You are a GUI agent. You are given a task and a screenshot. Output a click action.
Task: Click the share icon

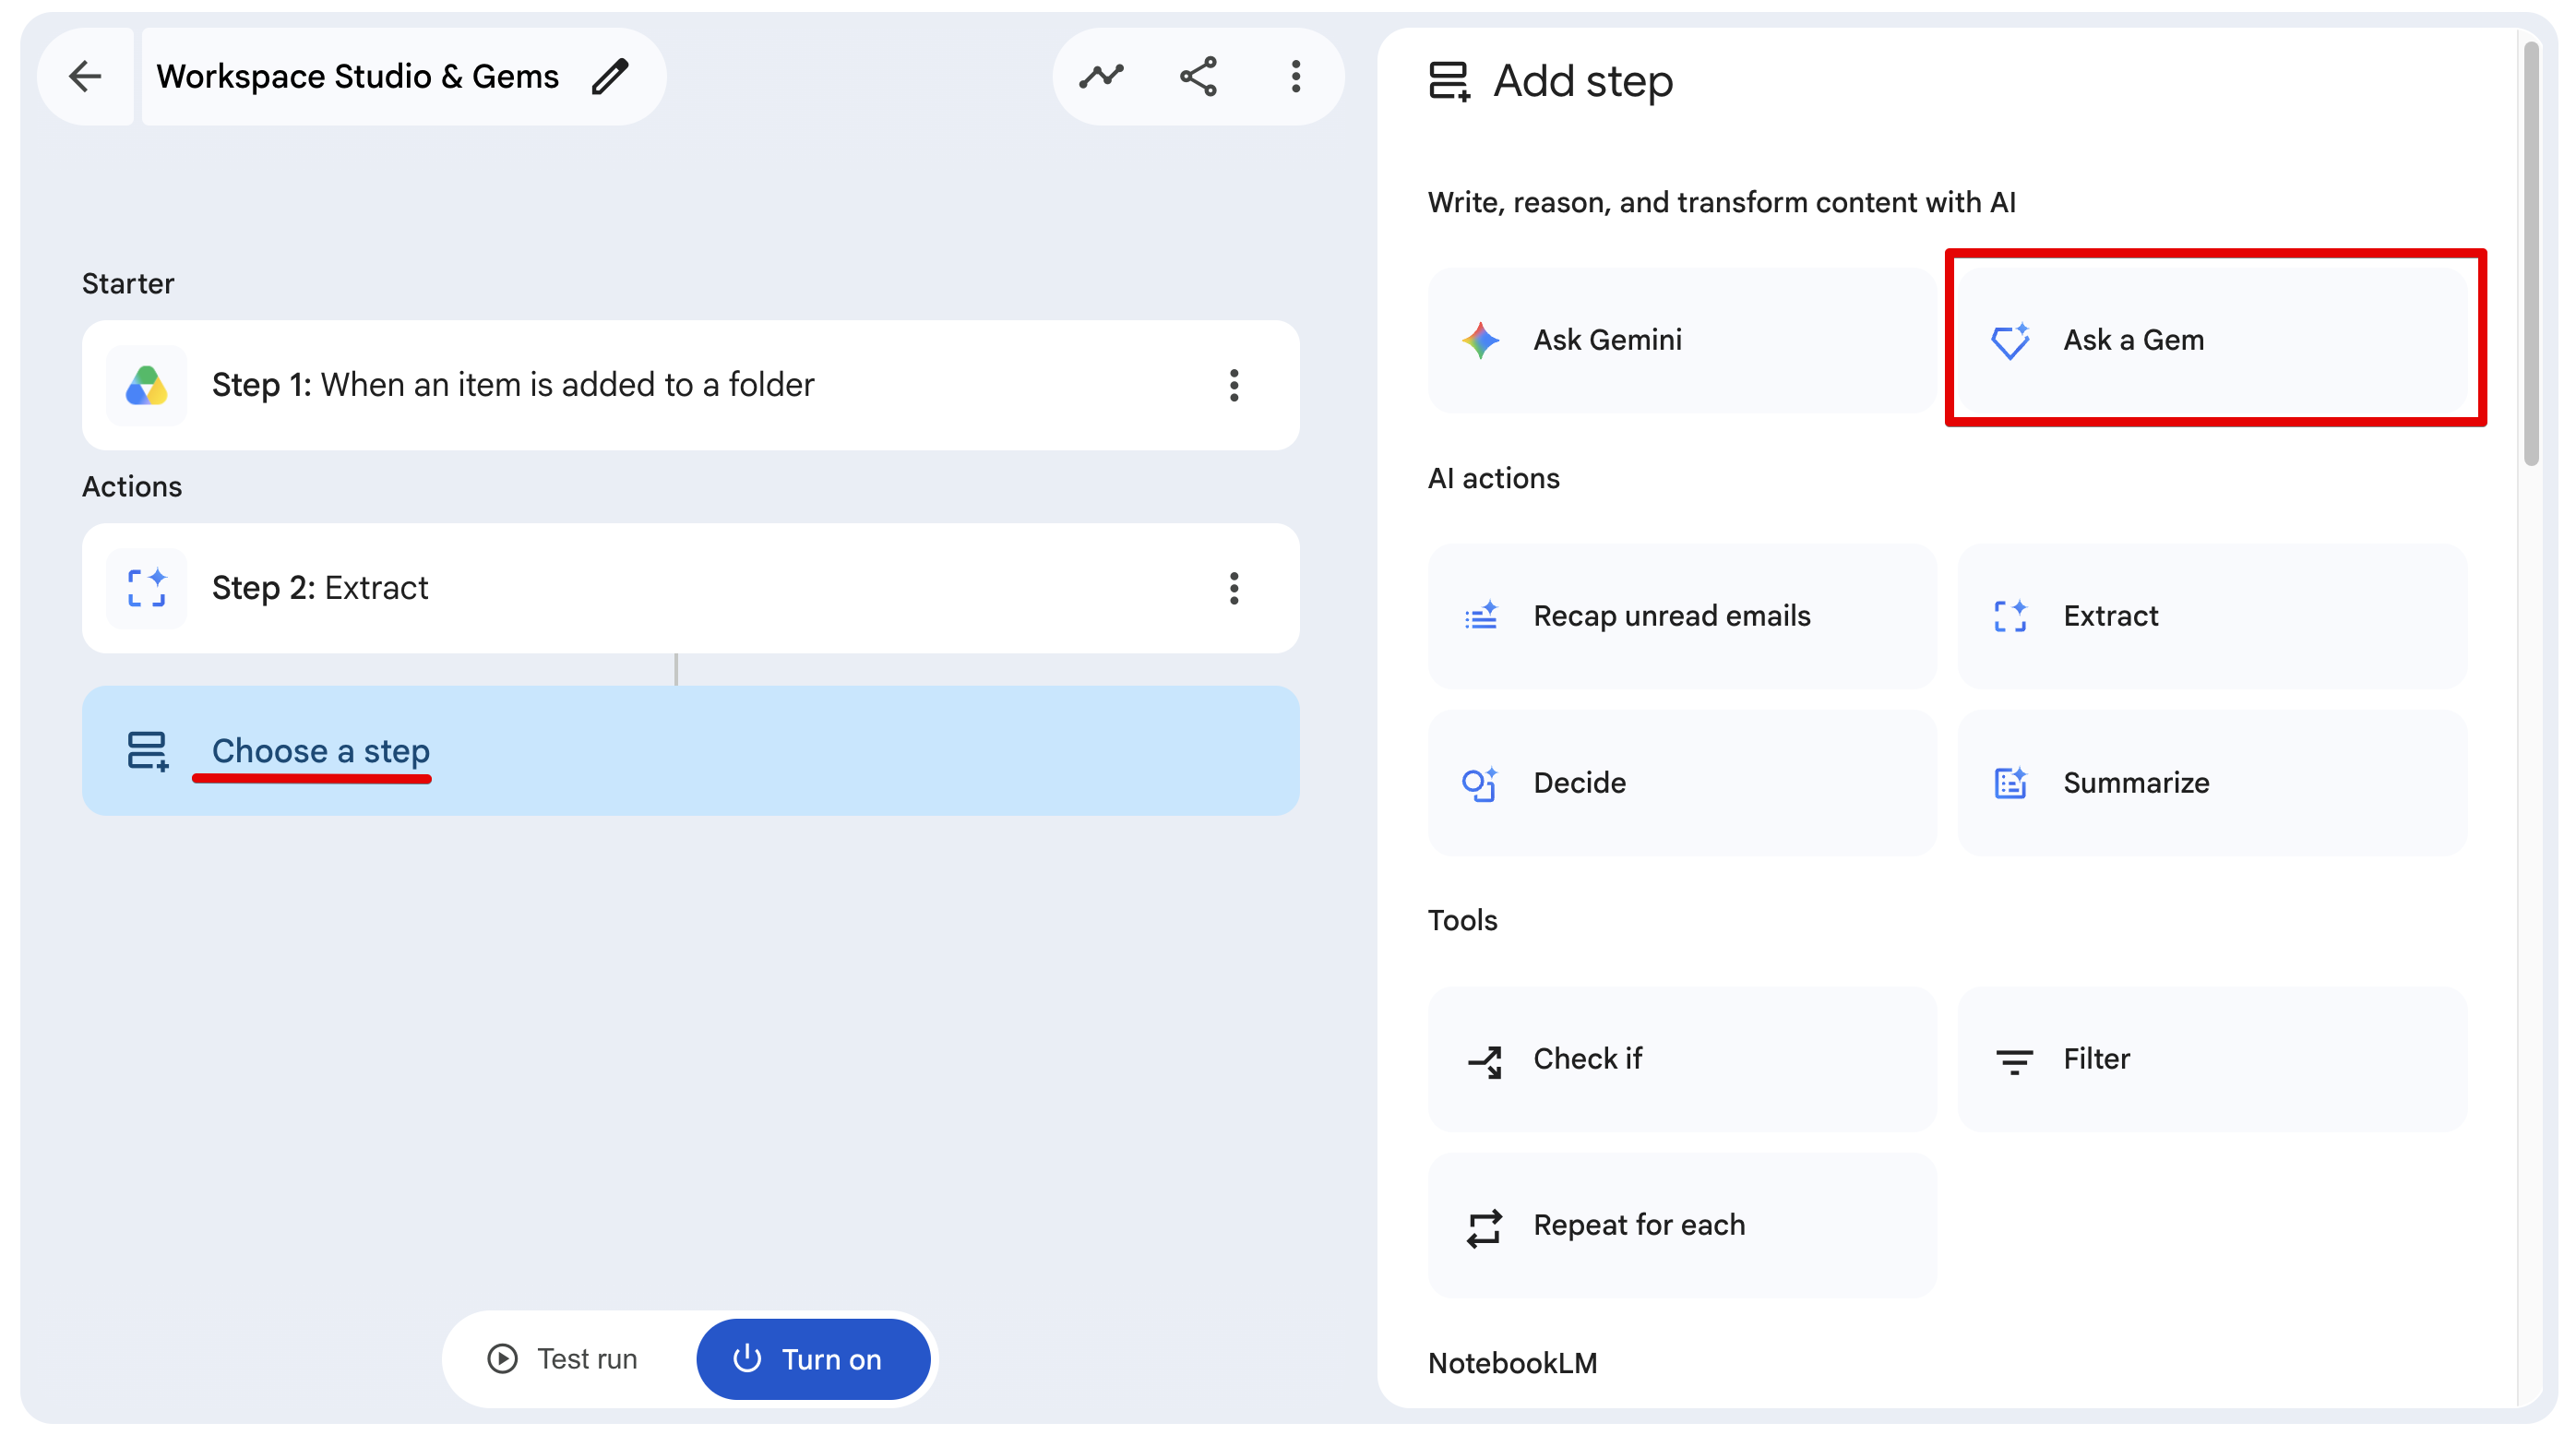pos(1198,76)
